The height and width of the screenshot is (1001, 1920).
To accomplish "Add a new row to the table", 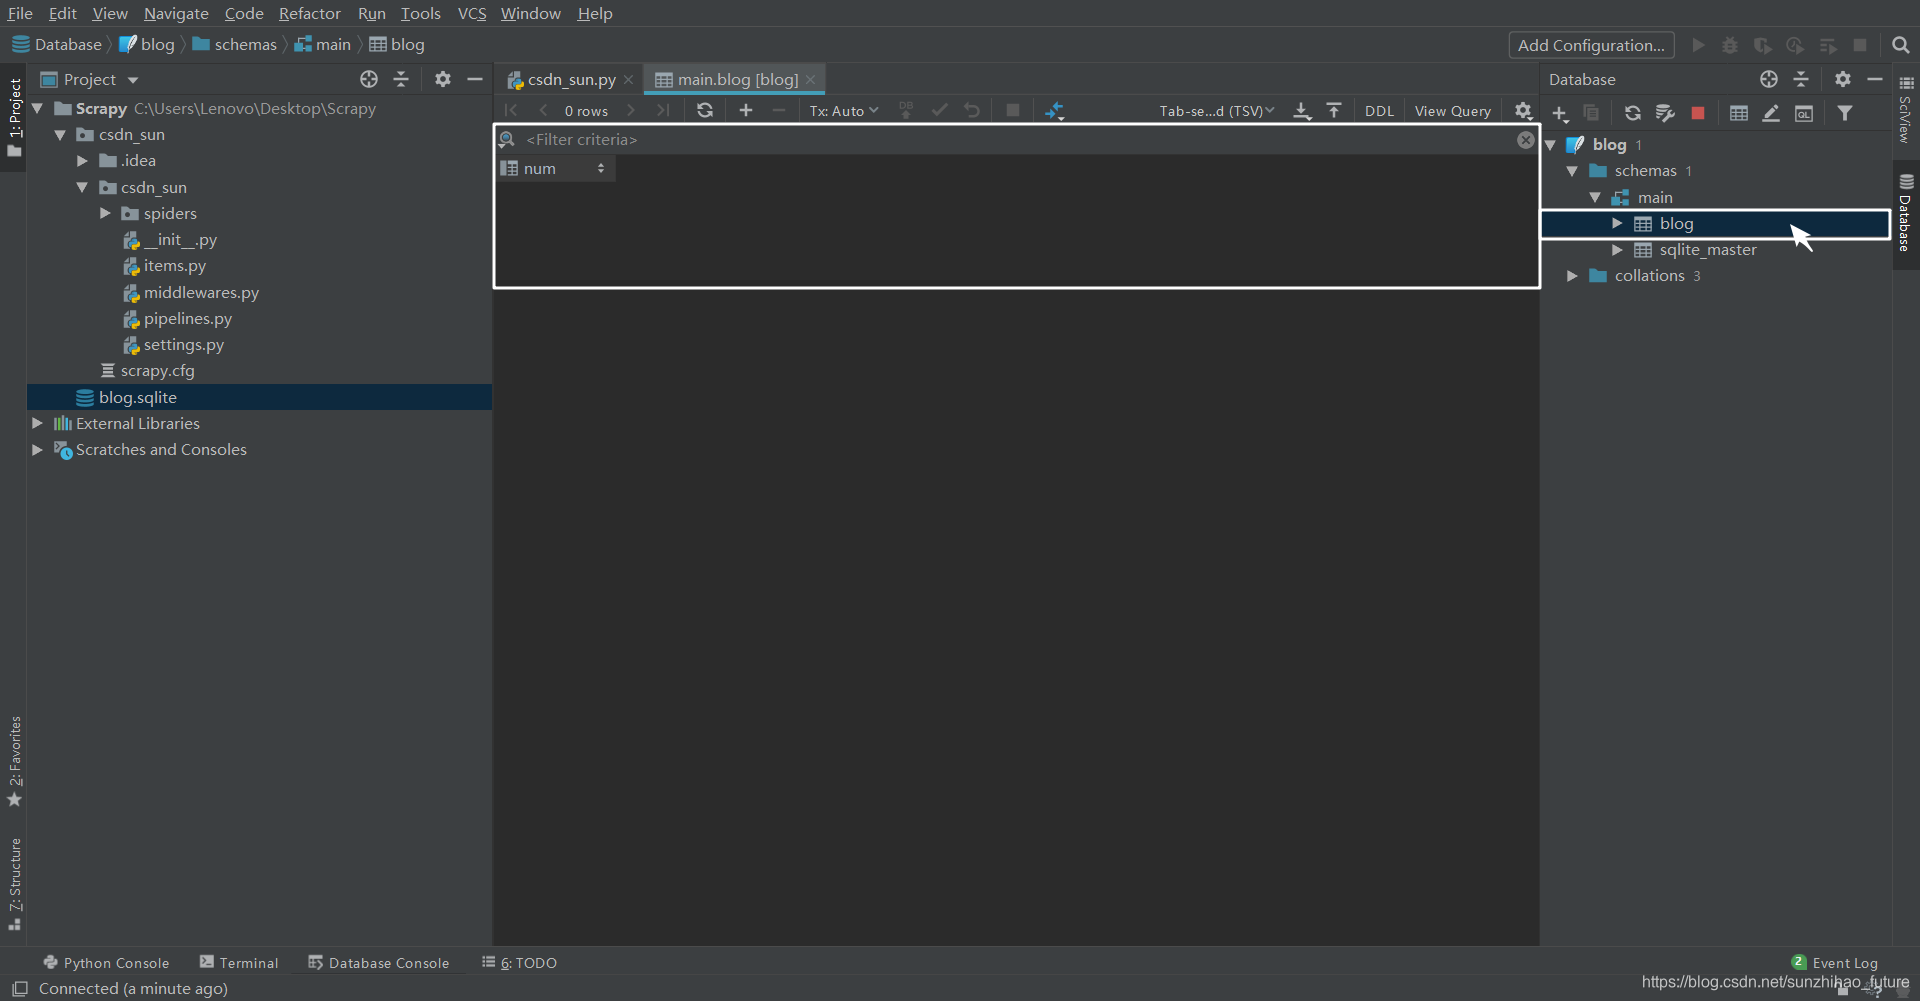I will click(746, 111).
